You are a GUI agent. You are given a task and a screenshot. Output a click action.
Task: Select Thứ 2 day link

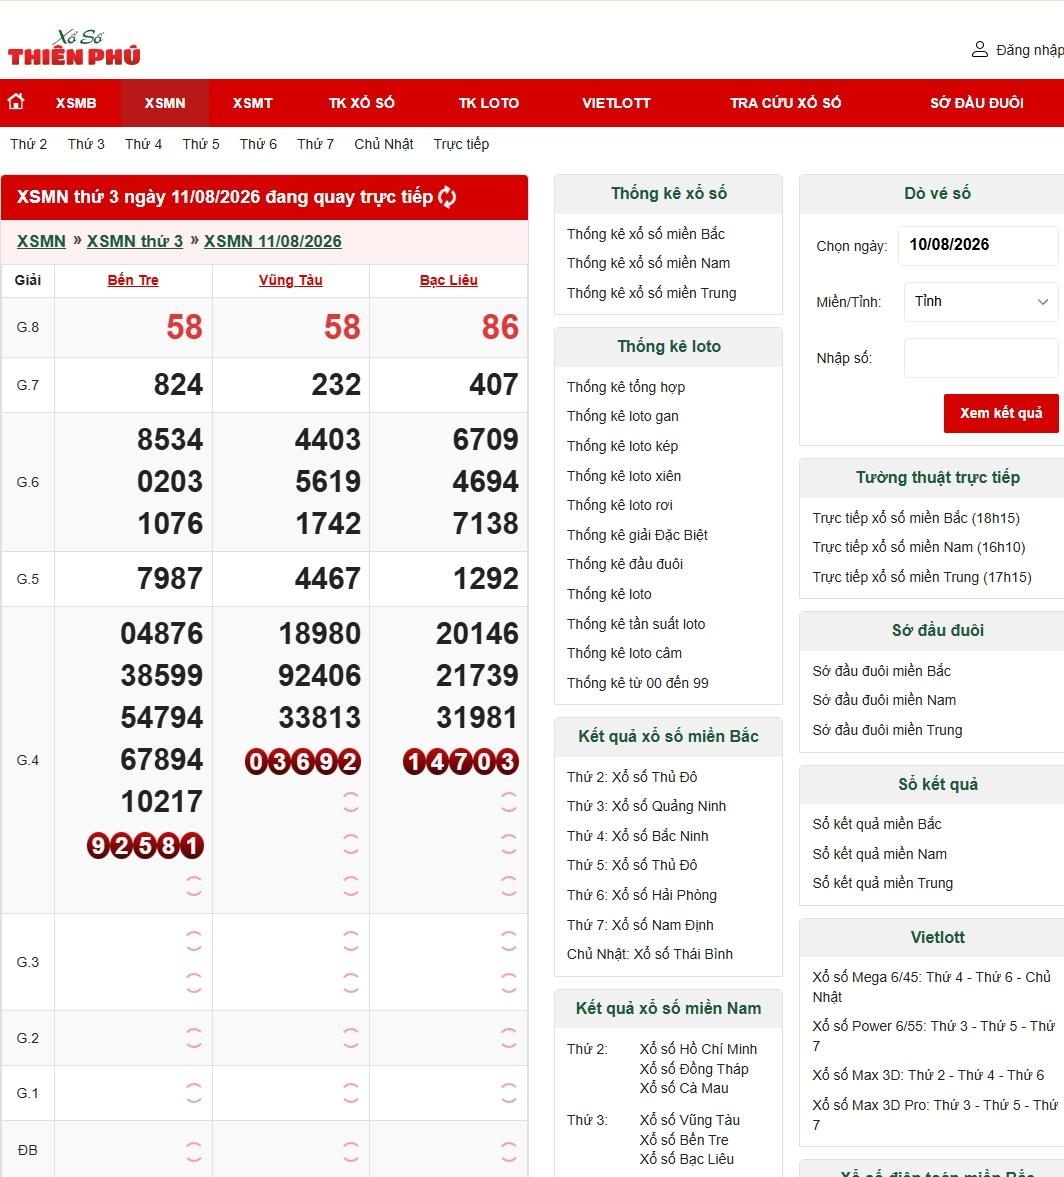[x=29, y=144]
